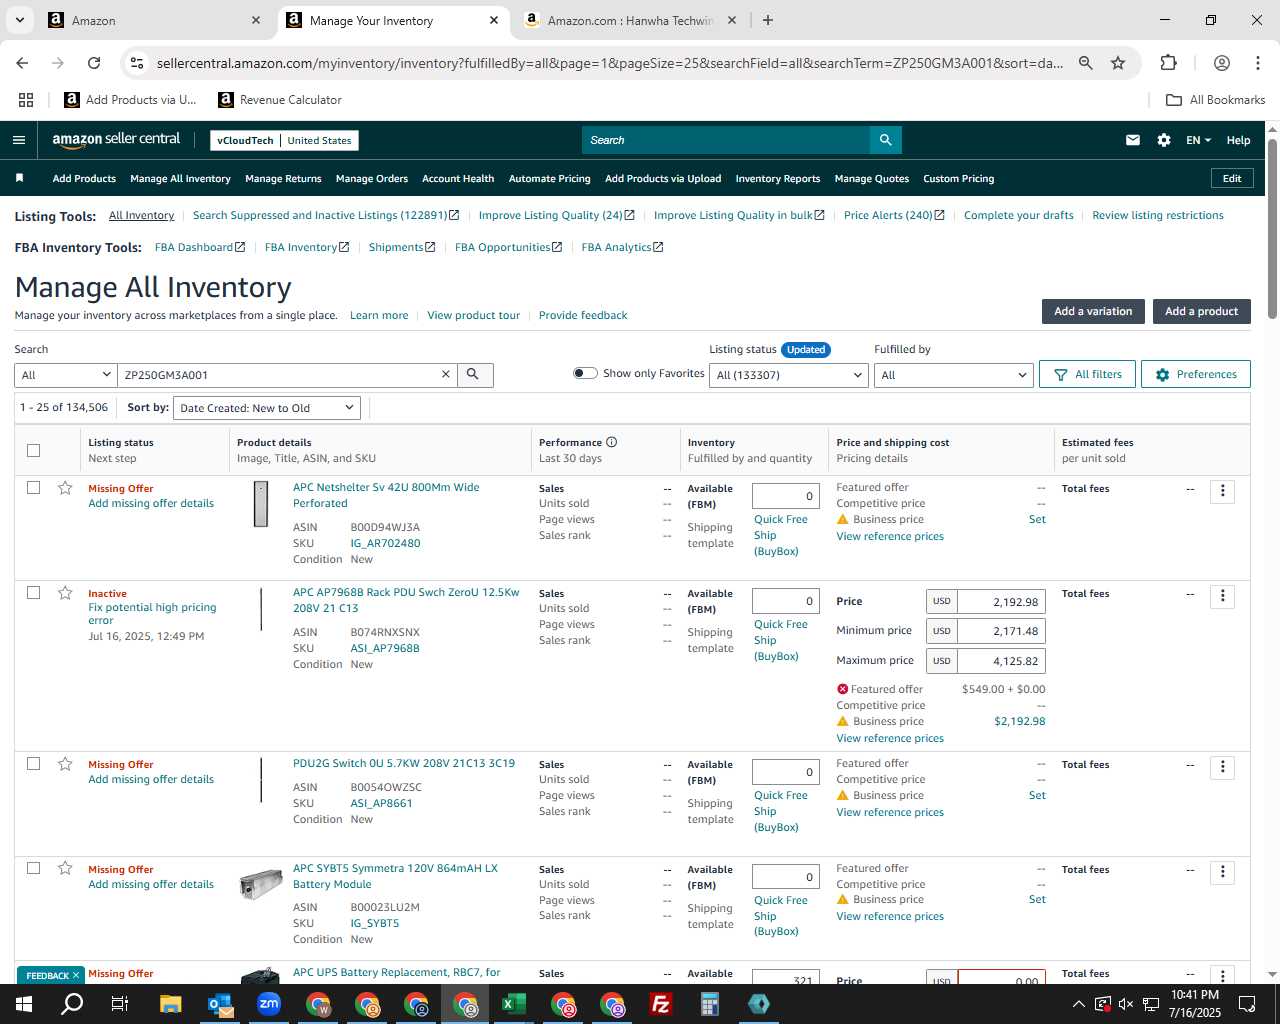Select checkbox for APC Netshelter row
This screenshot has width=1280, height=1024.
(33, 487)
